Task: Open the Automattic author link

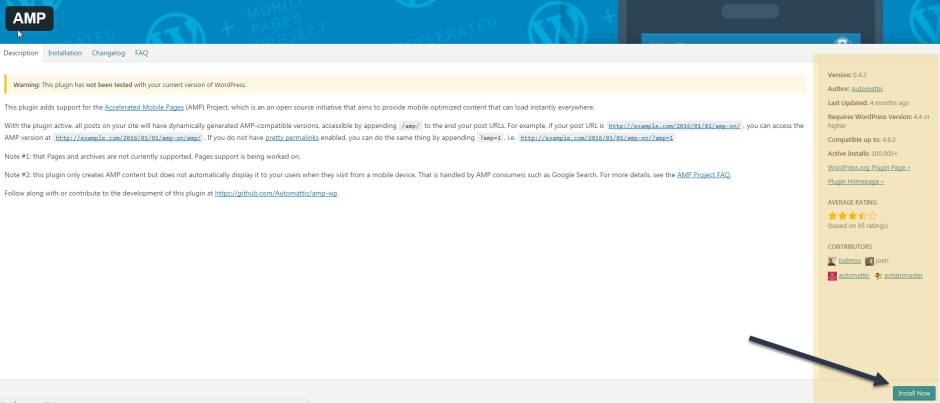Action: tap(867, 89)
